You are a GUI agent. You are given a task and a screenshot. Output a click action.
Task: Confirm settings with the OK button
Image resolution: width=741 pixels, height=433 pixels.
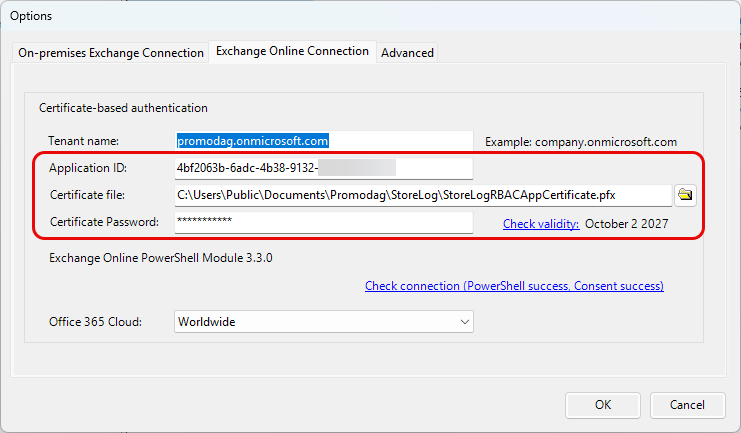click(603, 405)
